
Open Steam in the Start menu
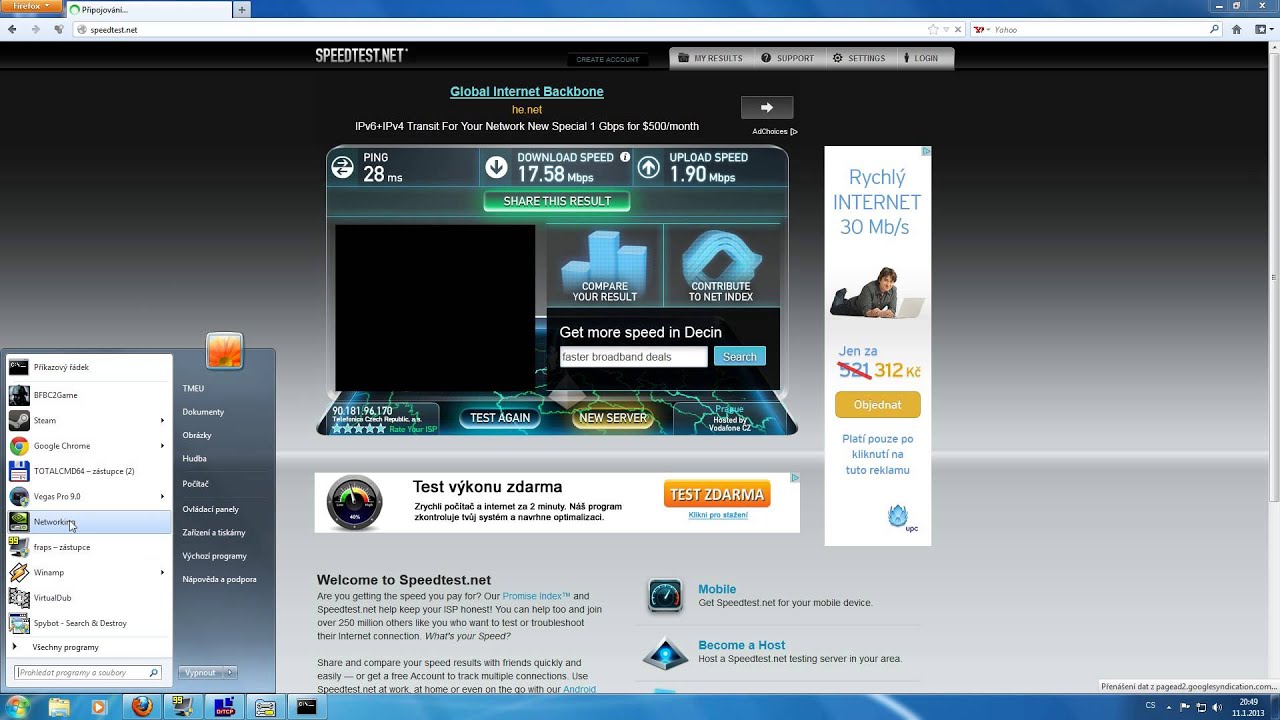[88, 420]
